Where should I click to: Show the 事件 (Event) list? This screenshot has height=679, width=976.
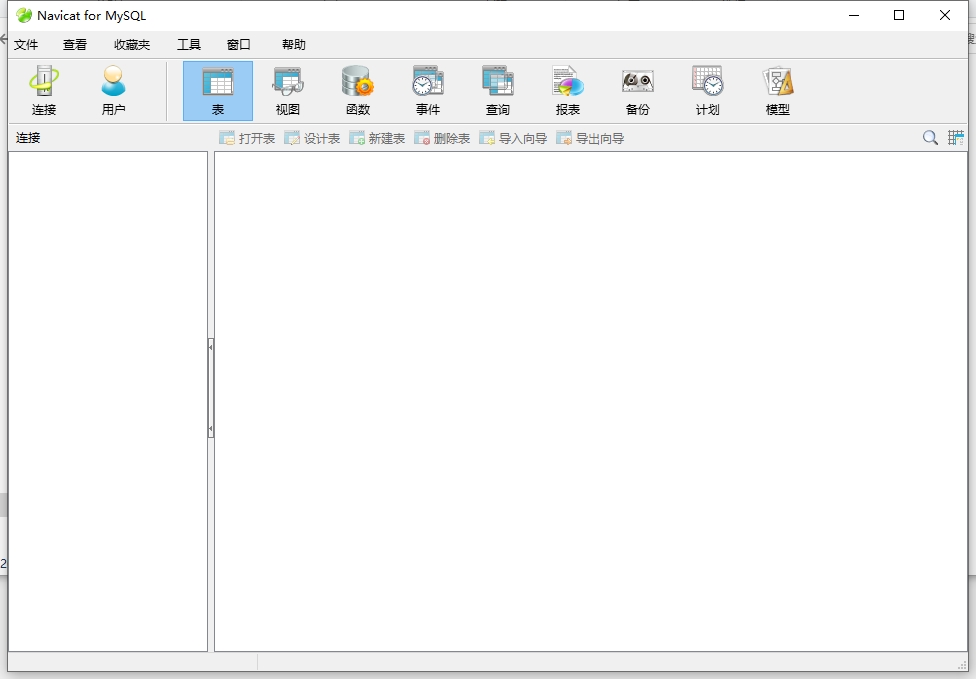point(428,91)
